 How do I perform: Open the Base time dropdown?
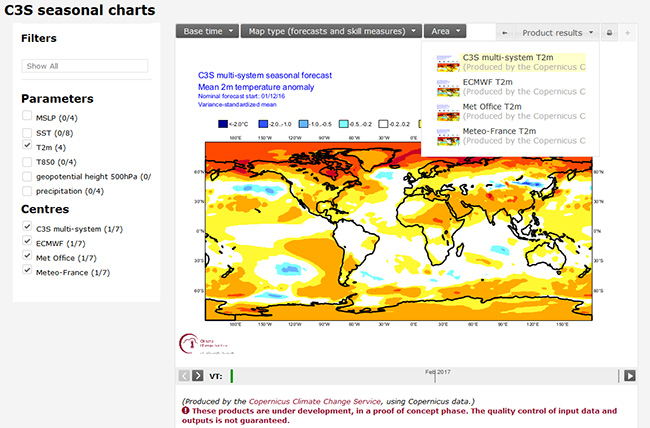(207, 31)
